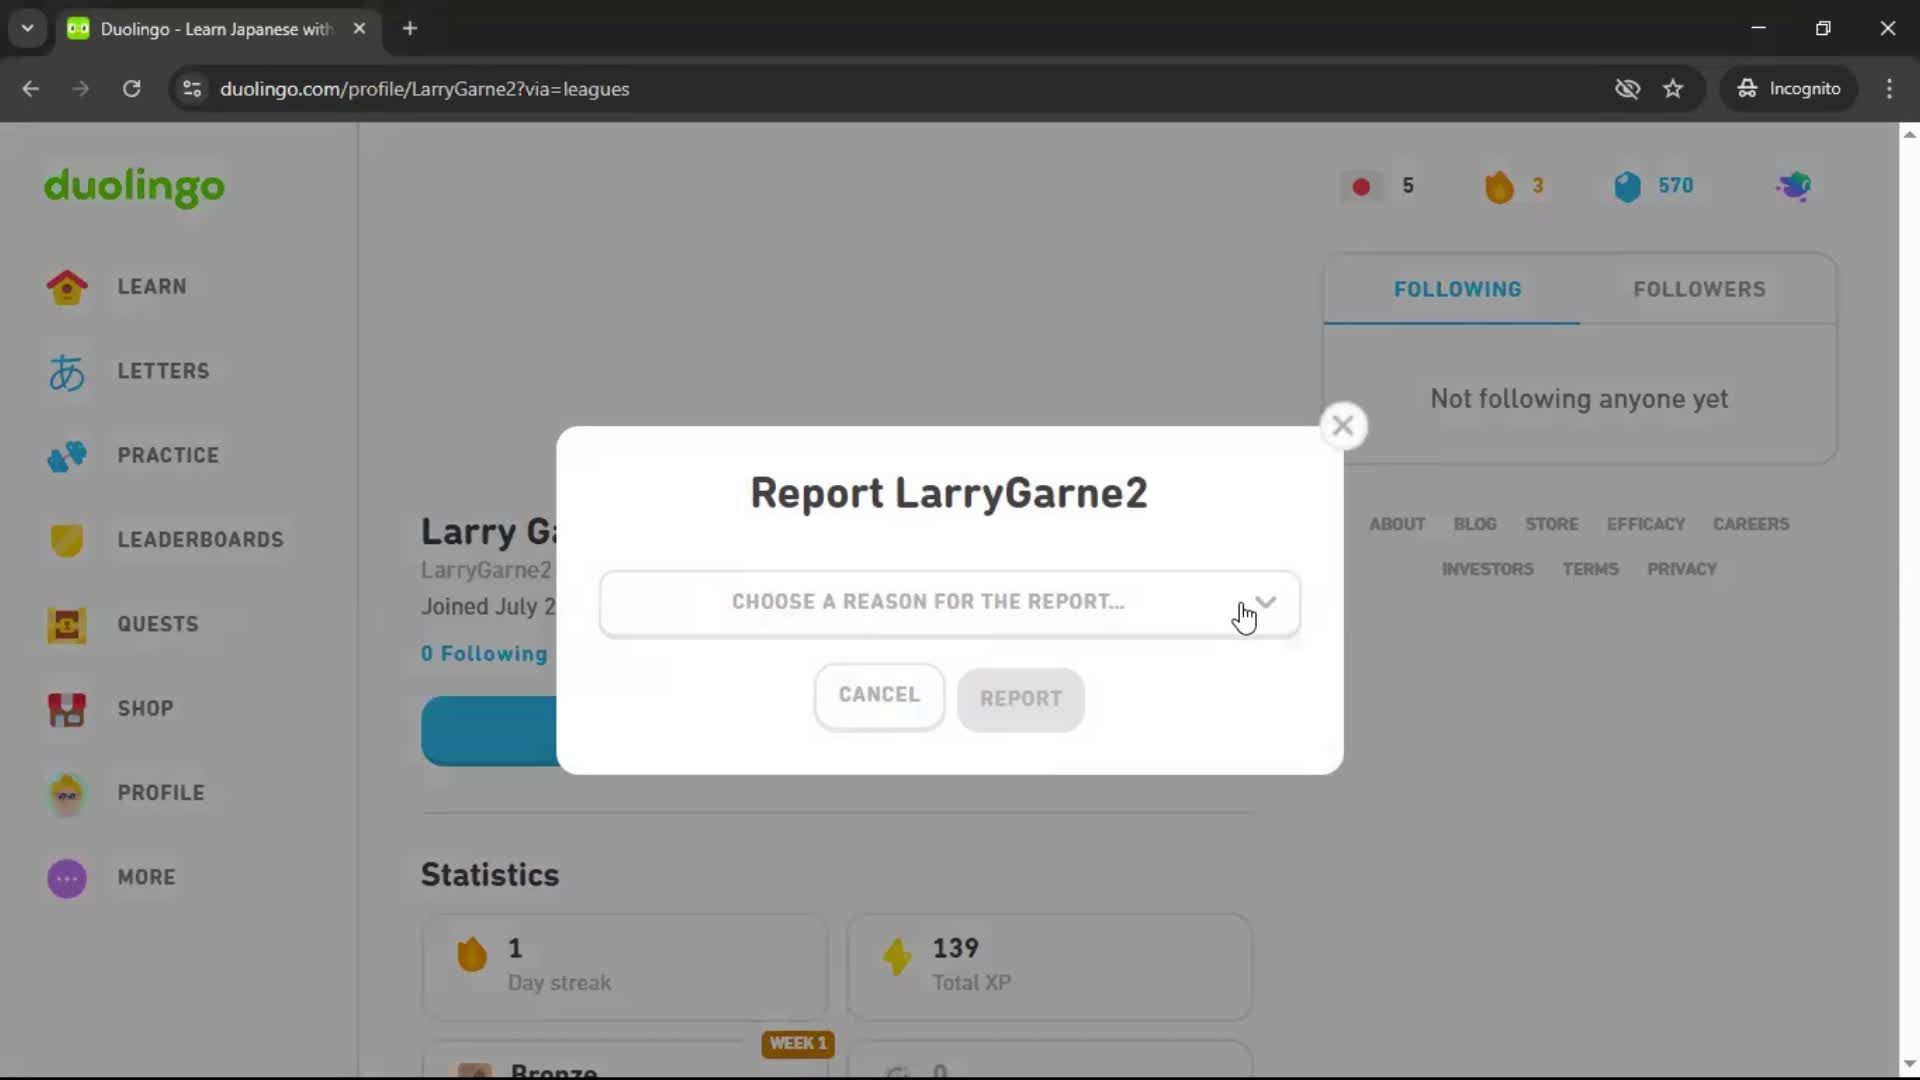Image resolution: width=1920 pixels, height=1080 pixels.
Task: Close the report dialog with X
Action: pyautogui.click(x=1342, y=426)
